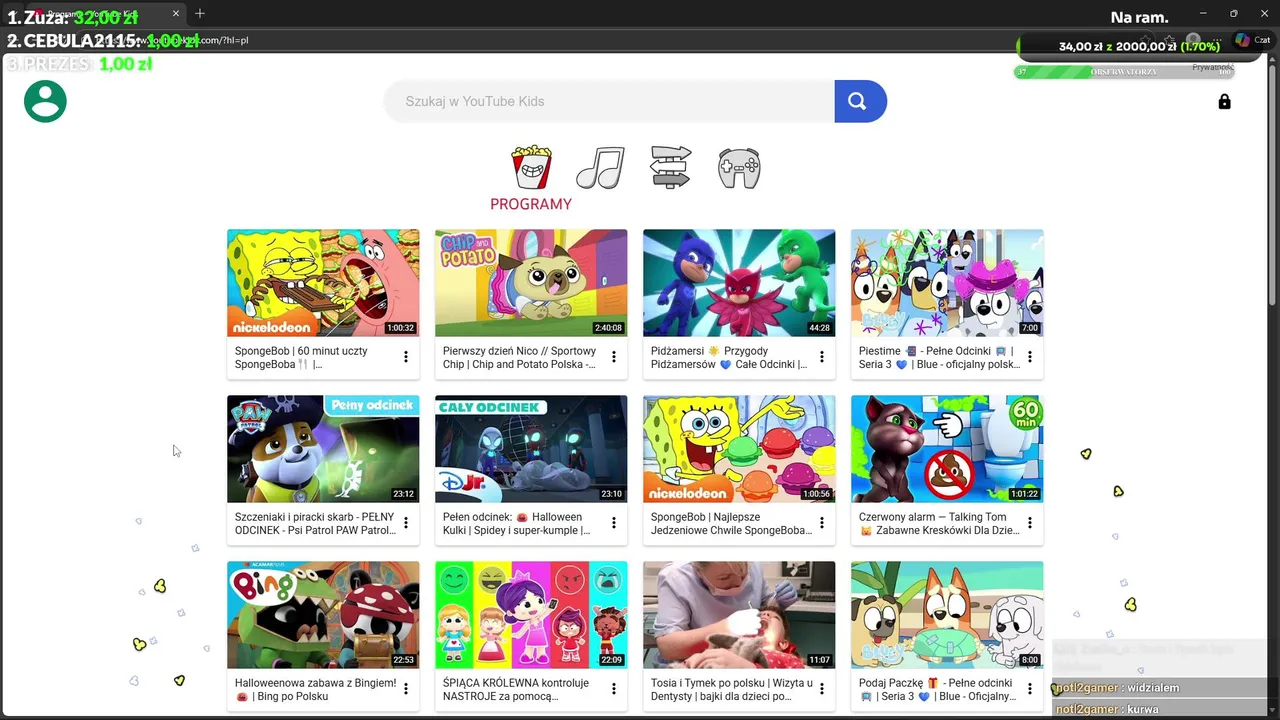Image resolution: width=1280 pixels, height=720 pixels.
Task: Open title Tosia i Tymek po polsku
Action: [x=731, y=690]
